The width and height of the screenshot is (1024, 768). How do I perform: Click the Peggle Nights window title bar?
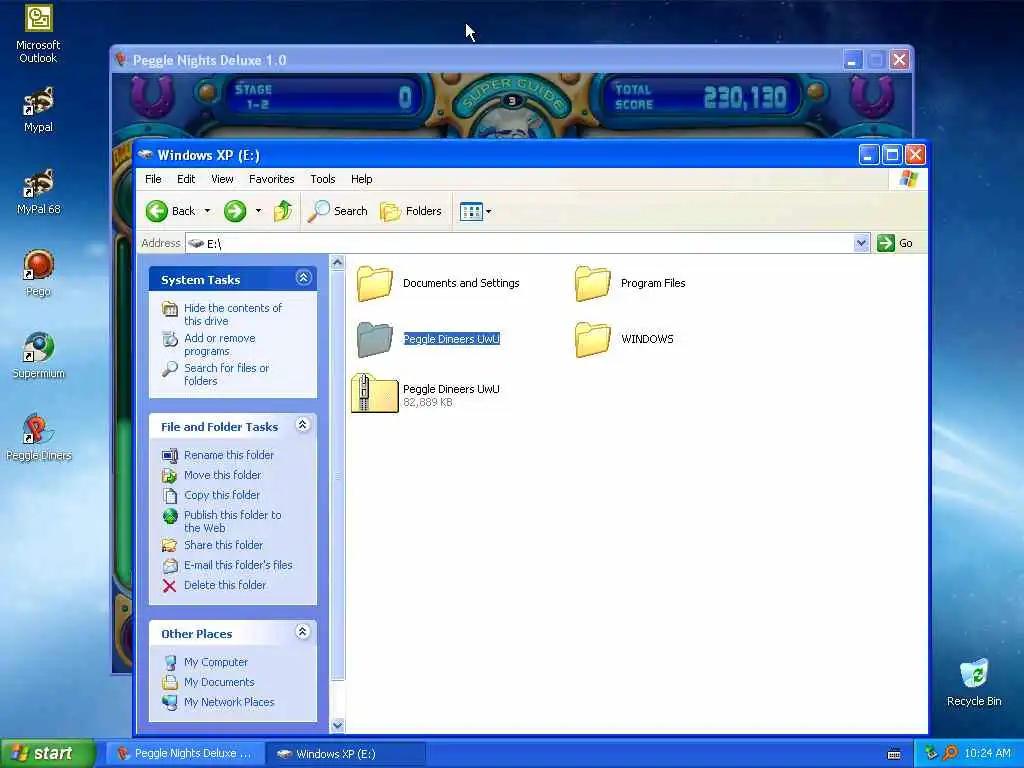click(x=477, y=60)
